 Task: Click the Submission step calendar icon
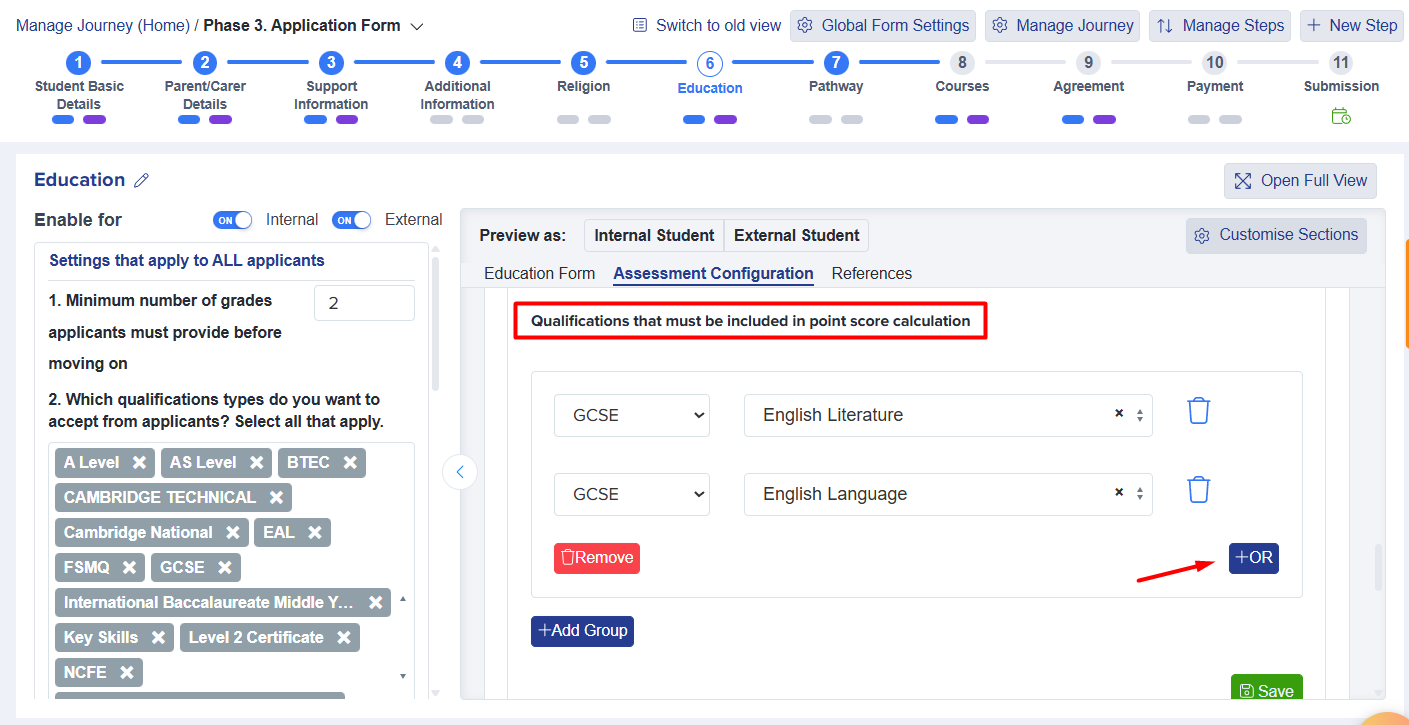(1341, 117)
